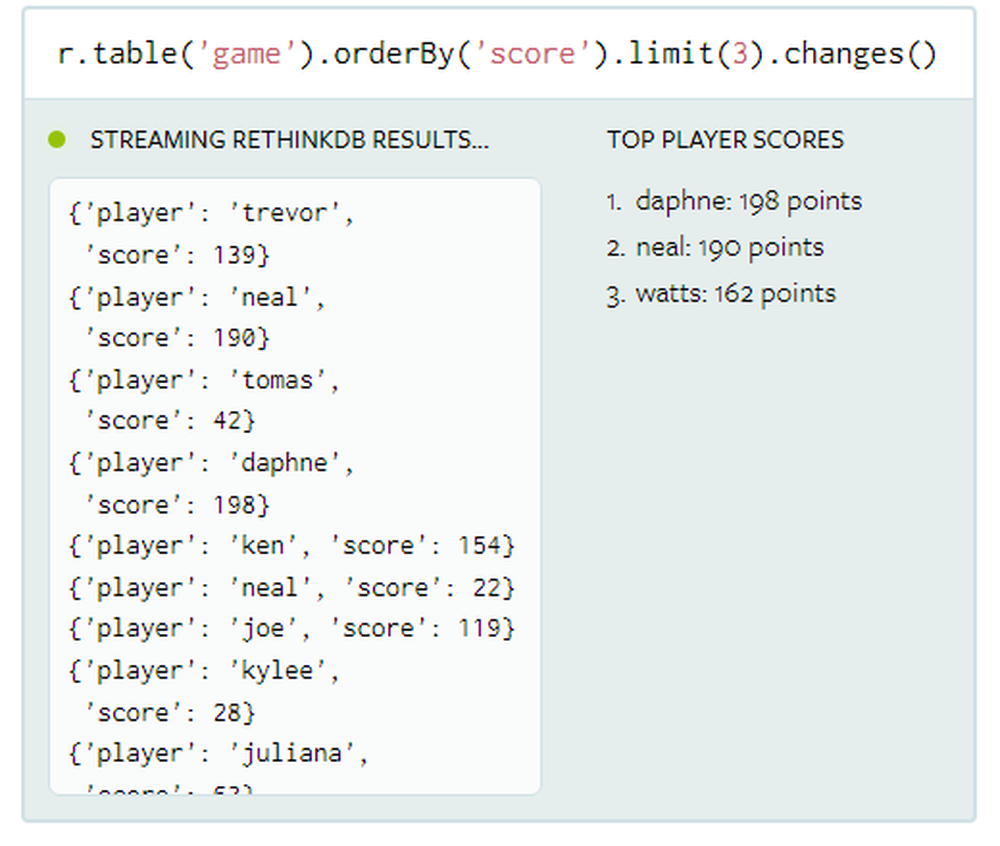Click the 'kylee' player line
1000x846 pixels.
click(204, 671)
